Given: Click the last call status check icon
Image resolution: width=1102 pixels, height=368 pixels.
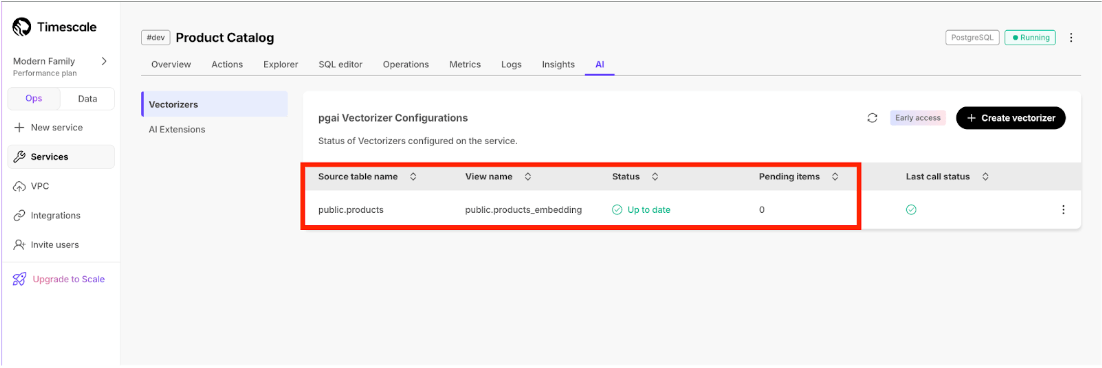Looking at the screenshot, I should [911, 209].
